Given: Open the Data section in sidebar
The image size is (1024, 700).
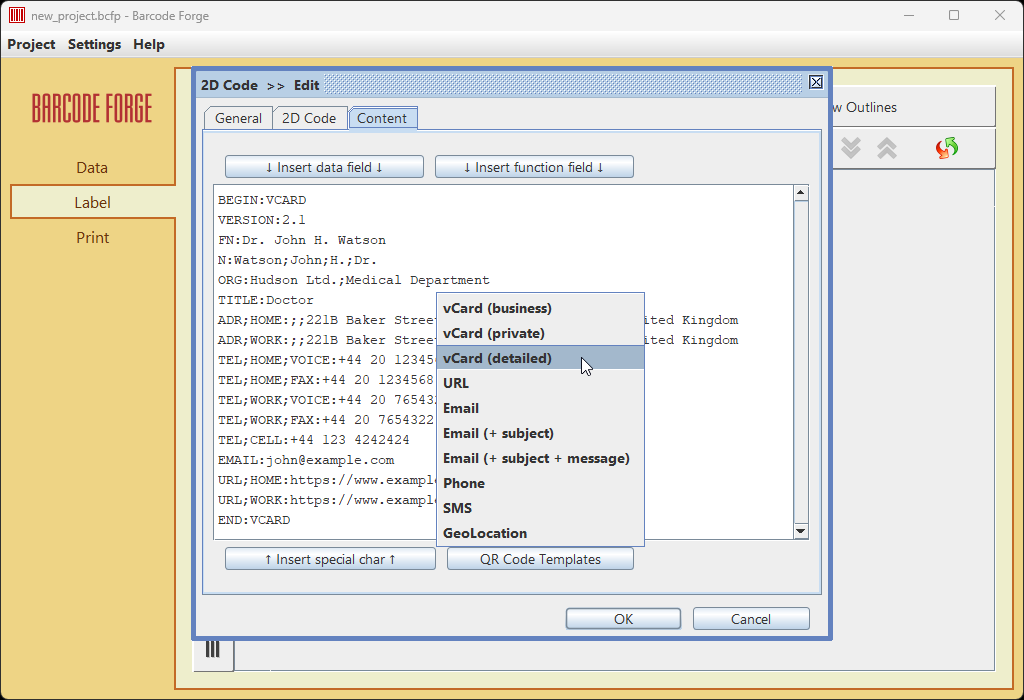Looking at the screenshot, I should (92, 168).
